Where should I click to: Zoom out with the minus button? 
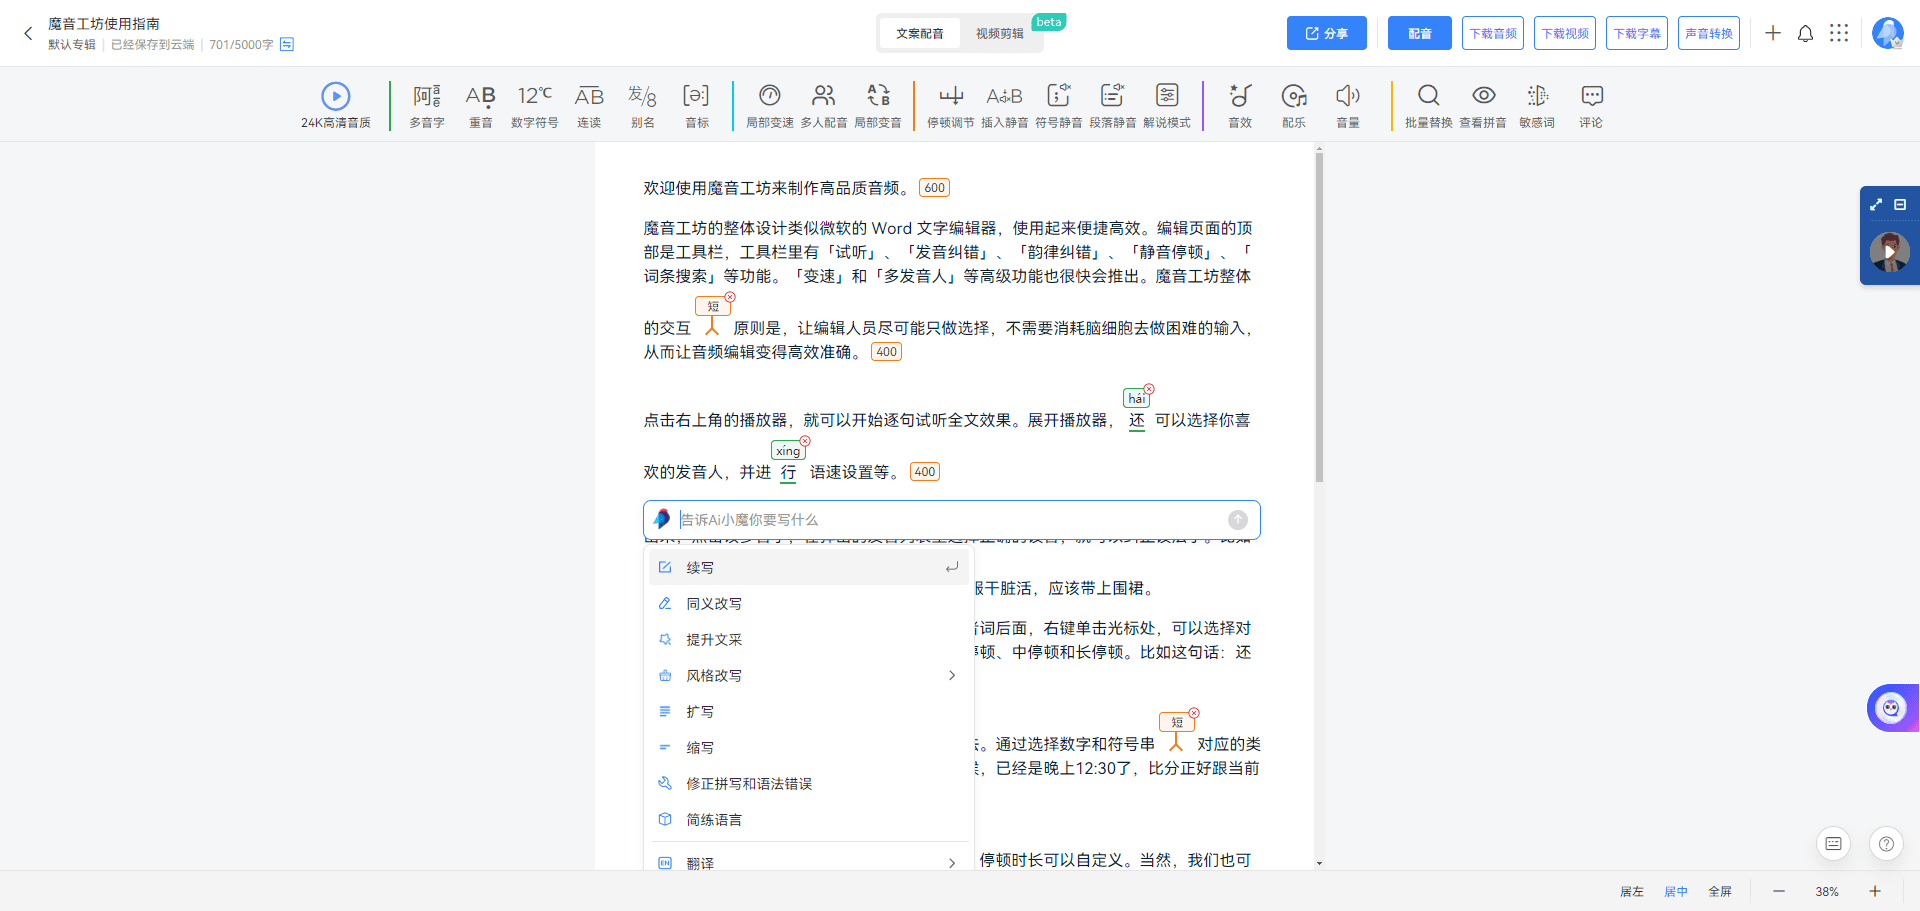1779,891
